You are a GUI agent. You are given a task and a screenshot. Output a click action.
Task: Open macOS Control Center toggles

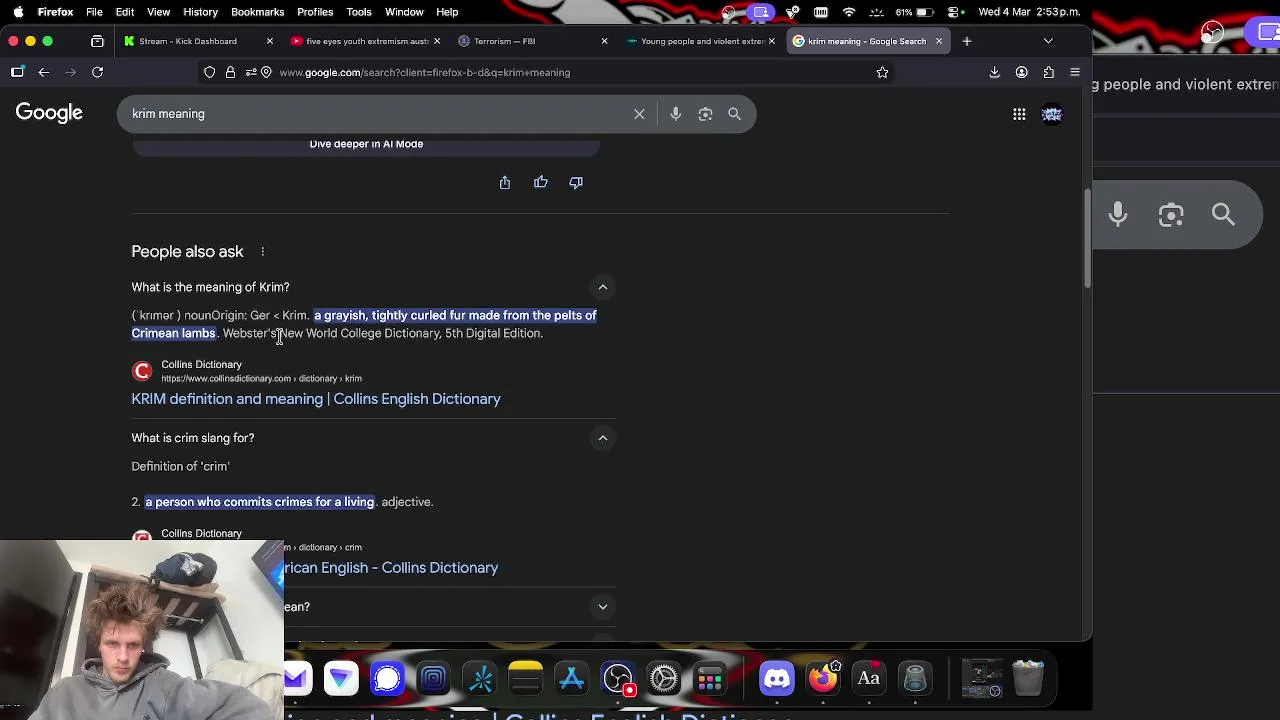click(x=953, y=12)
